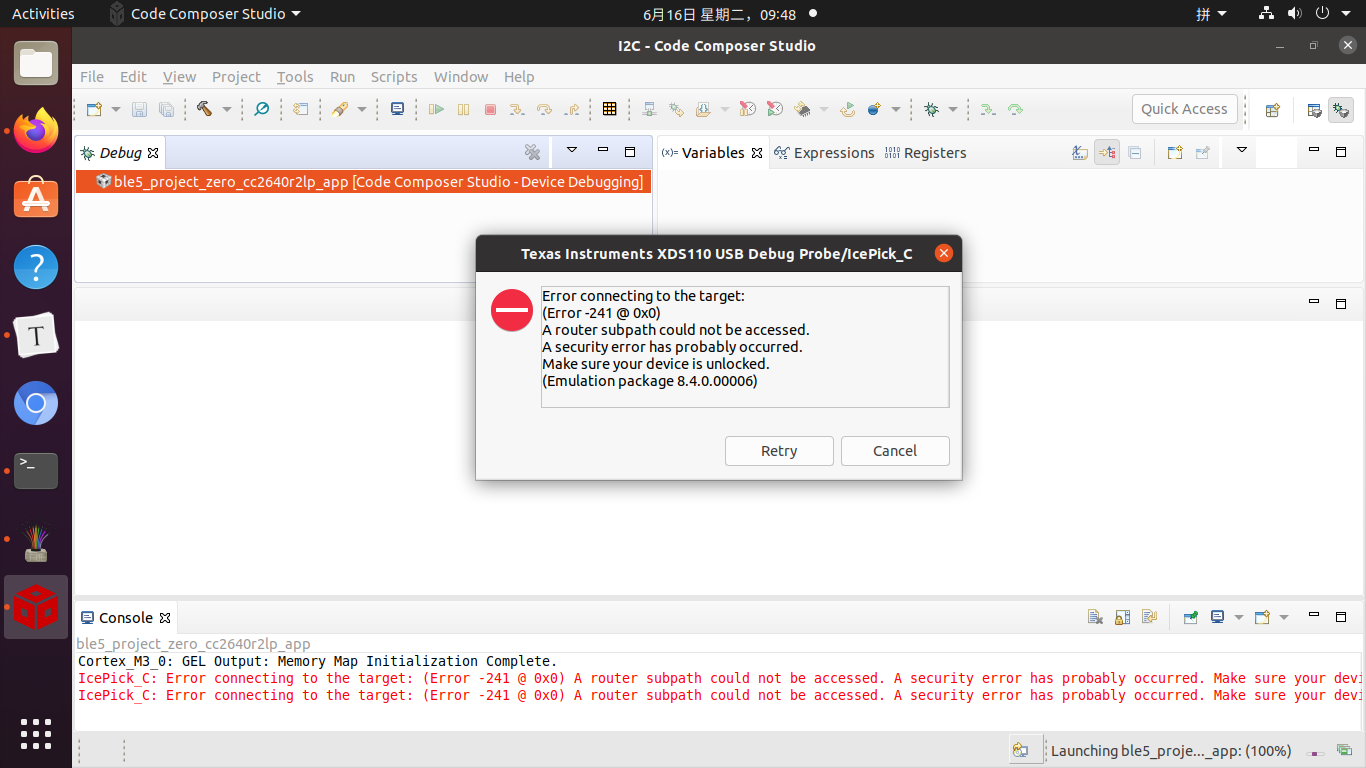Toggle Scroll Lock in the Console
The image size is (1366, 768).
coord(1122,617)
